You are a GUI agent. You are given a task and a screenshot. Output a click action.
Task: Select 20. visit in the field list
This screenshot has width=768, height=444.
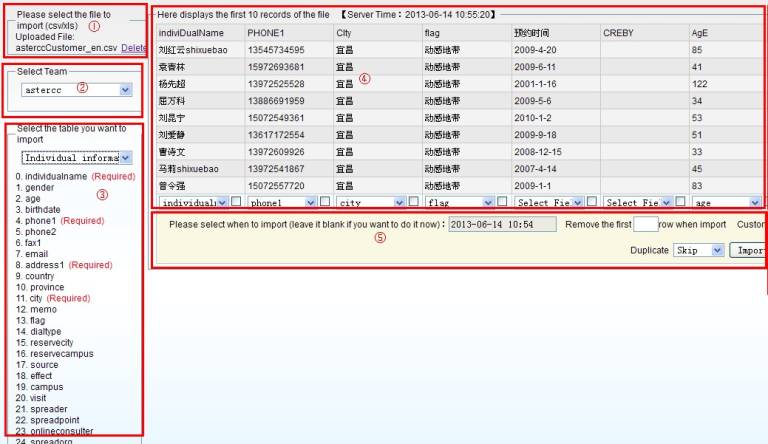31,398
